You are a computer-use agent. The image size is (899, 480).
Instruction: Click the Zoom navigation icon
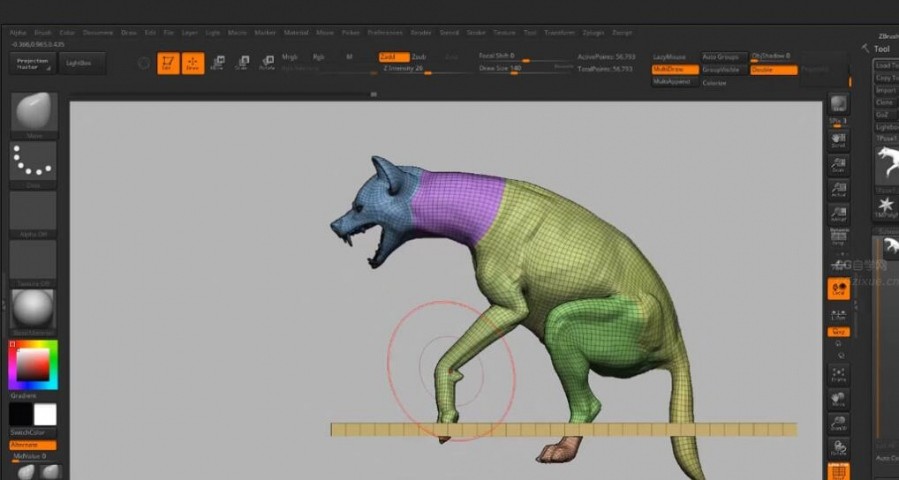click(x=839, y=166)
